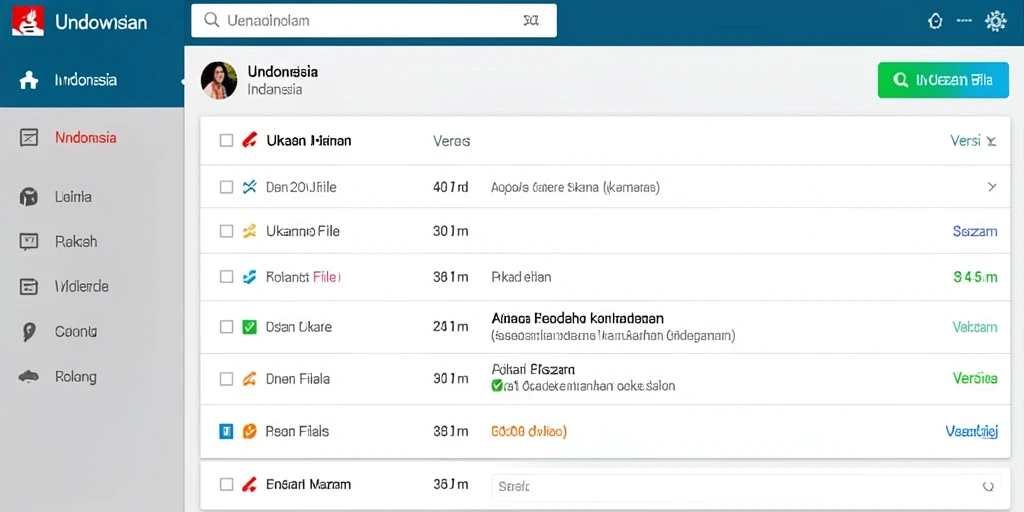Screen dimensions: 1024x512
Task: Open the Sezam link on Ukanno File row
Action: coord(975,231)
